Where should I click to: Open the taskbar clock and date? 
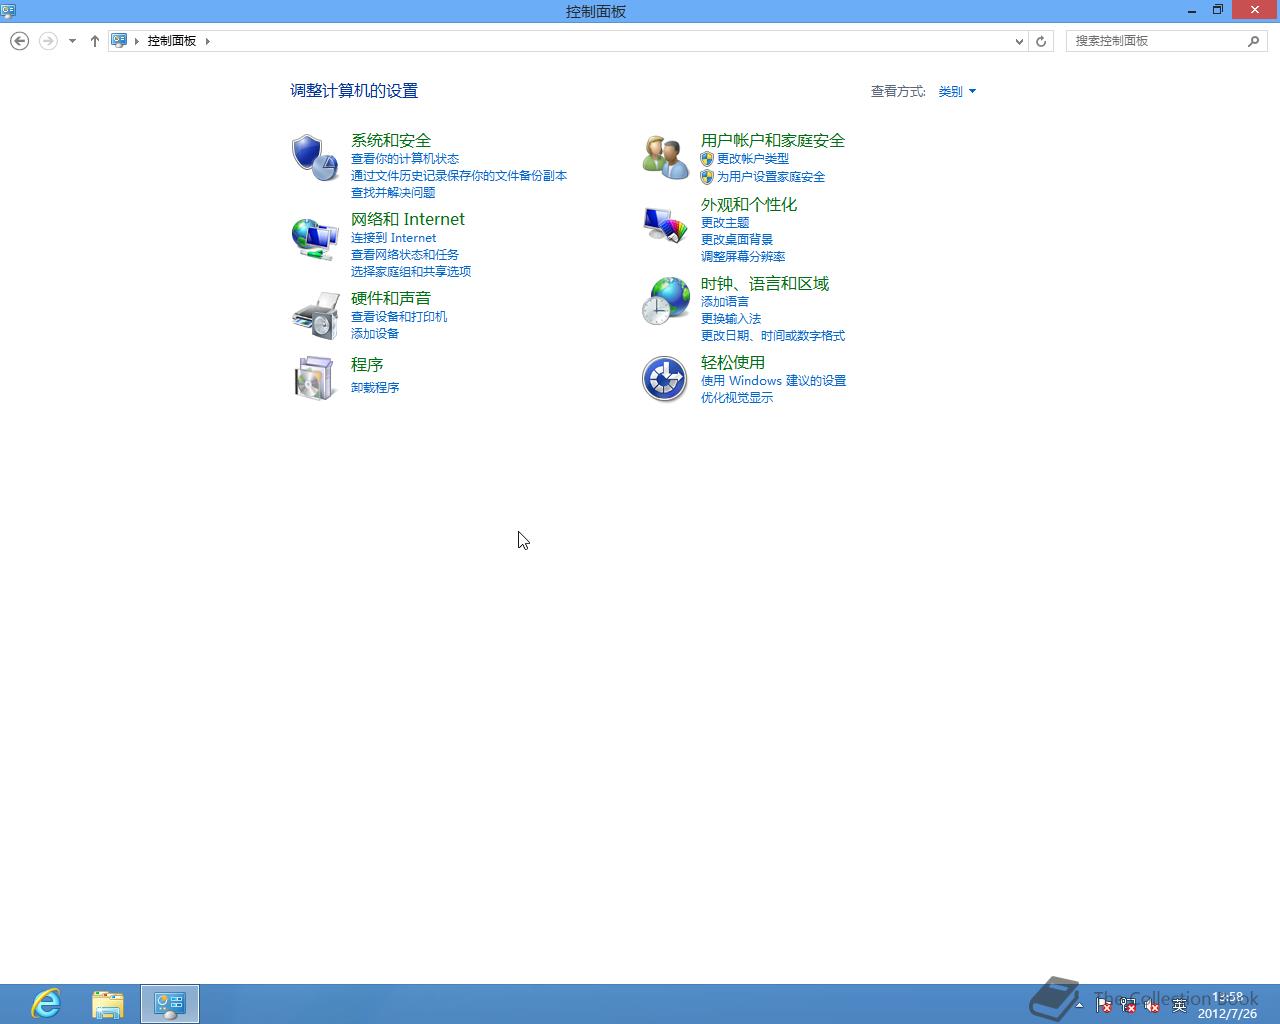click(1227, 1005)
